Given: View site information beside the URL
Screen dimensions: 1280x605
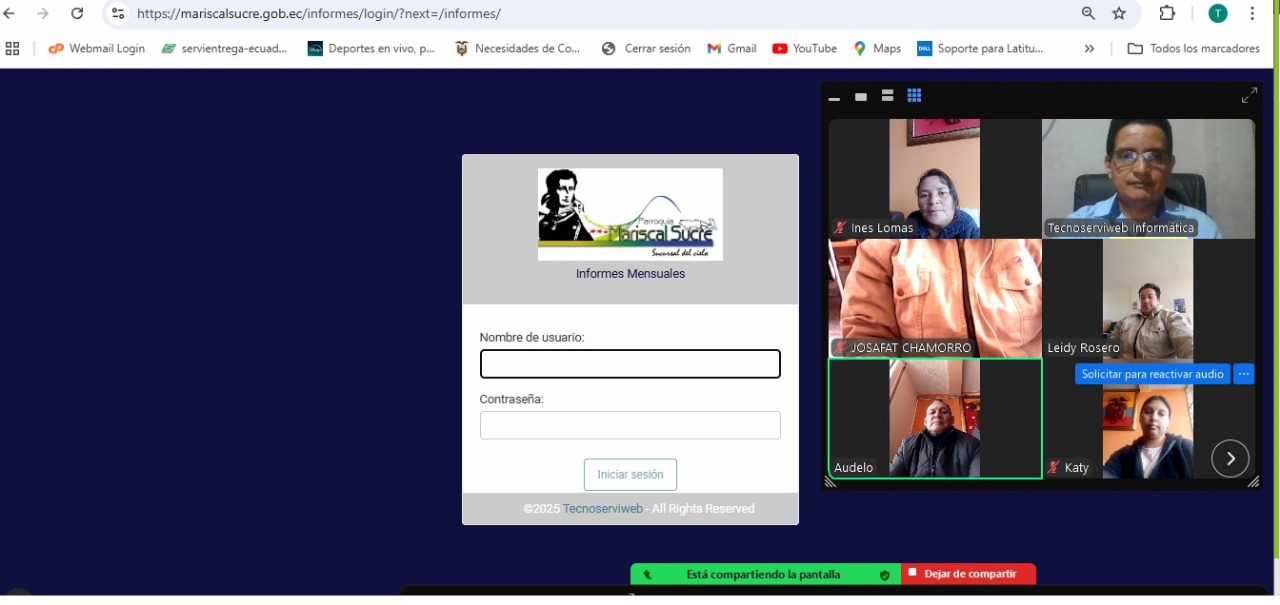Looking at the screenshot, I should click(118, 14).
